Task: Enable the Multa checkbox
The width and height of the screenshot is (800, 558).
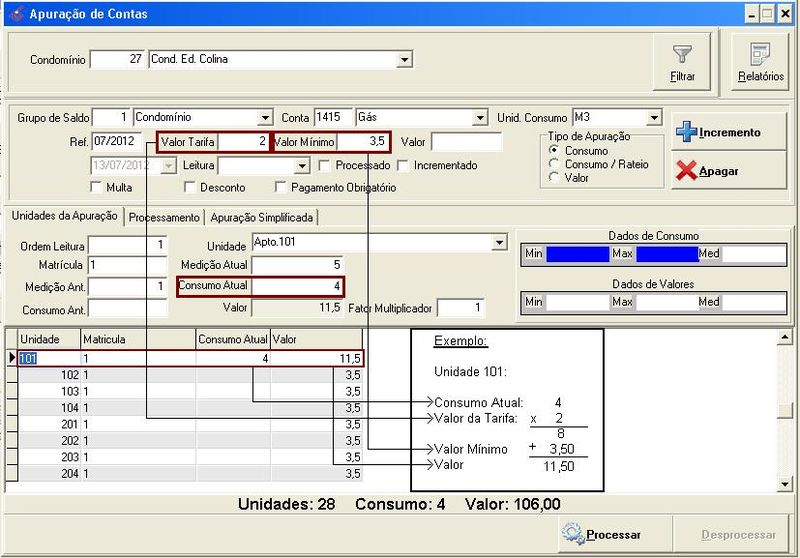Action: 96,187
